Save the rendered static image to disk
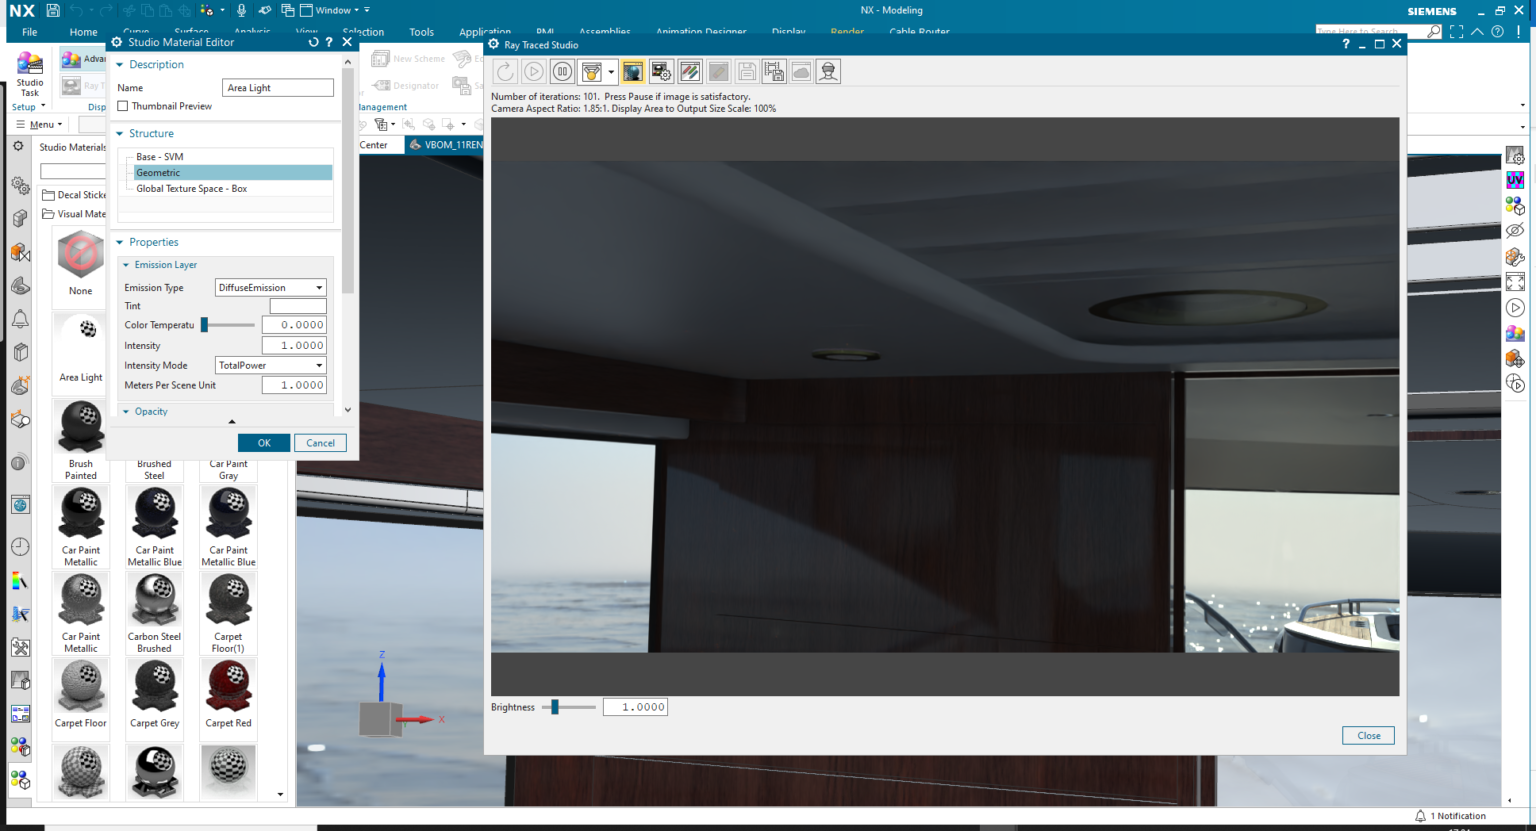This screenshot has height=831, width=1536. (x=746, y=70)
